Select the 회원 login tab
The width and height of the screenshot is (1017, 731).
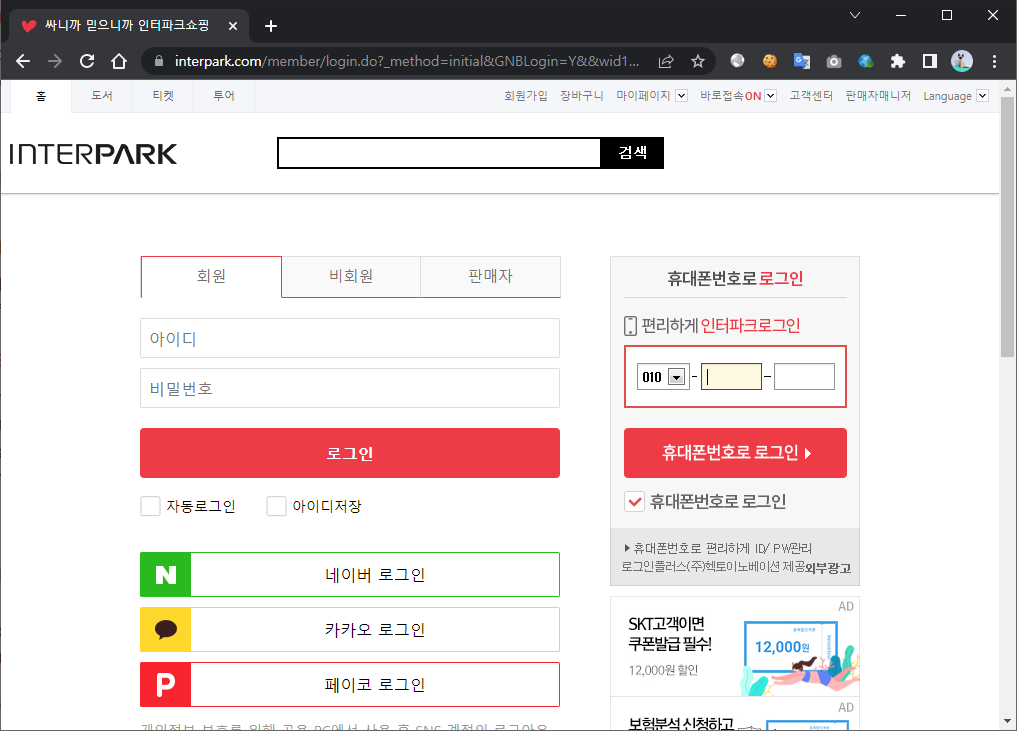(x=211, y=276)
